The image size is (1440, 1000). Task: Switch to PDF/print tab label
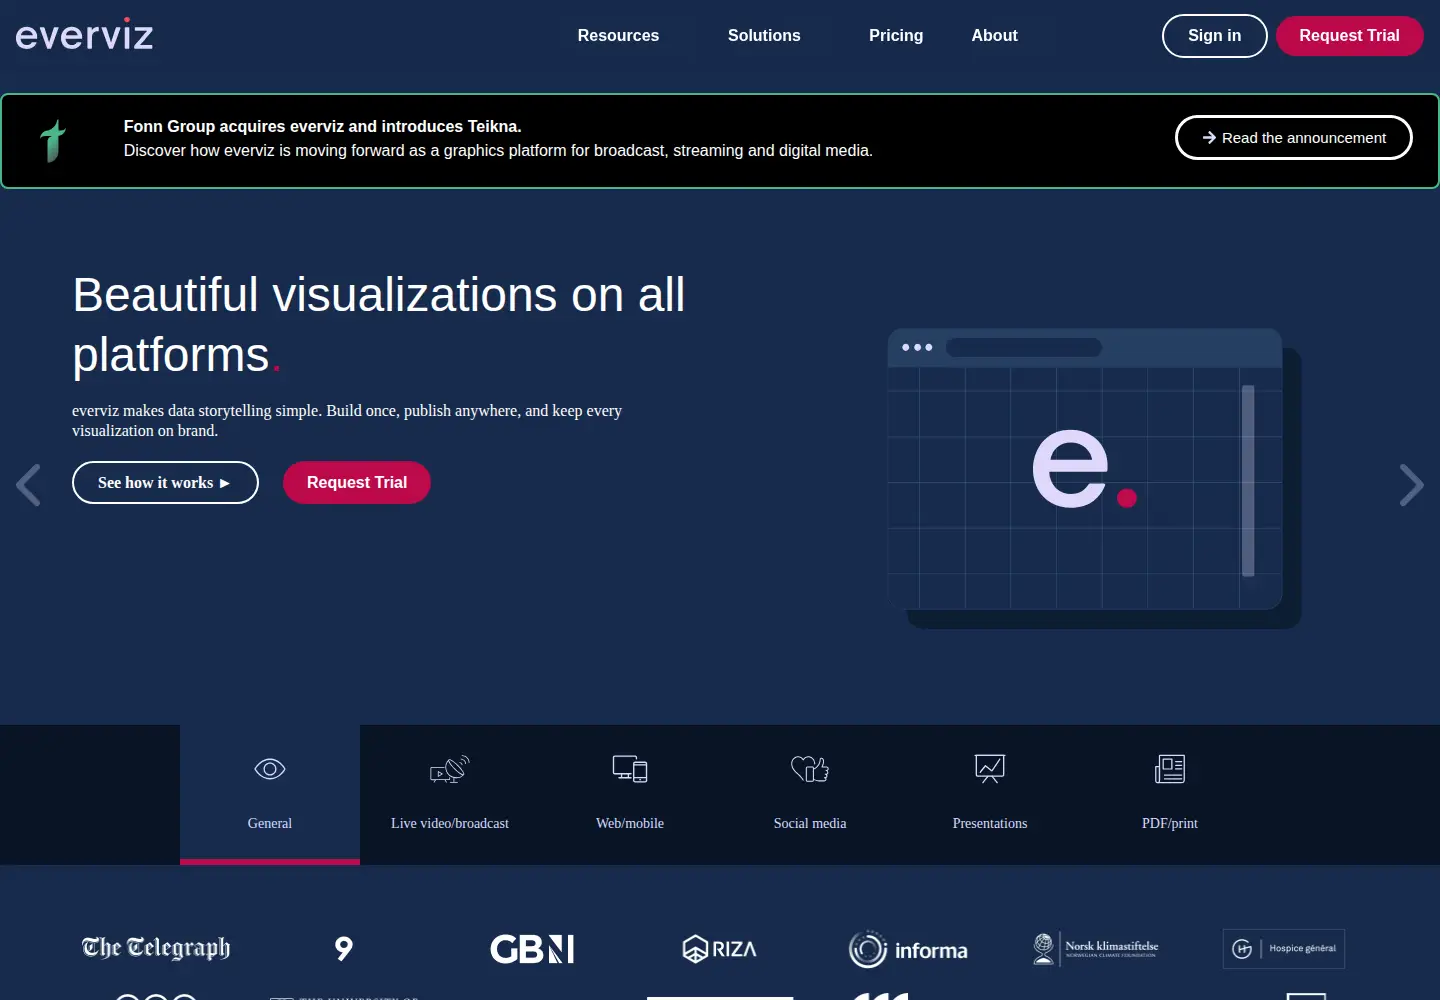click(1170, 823)
